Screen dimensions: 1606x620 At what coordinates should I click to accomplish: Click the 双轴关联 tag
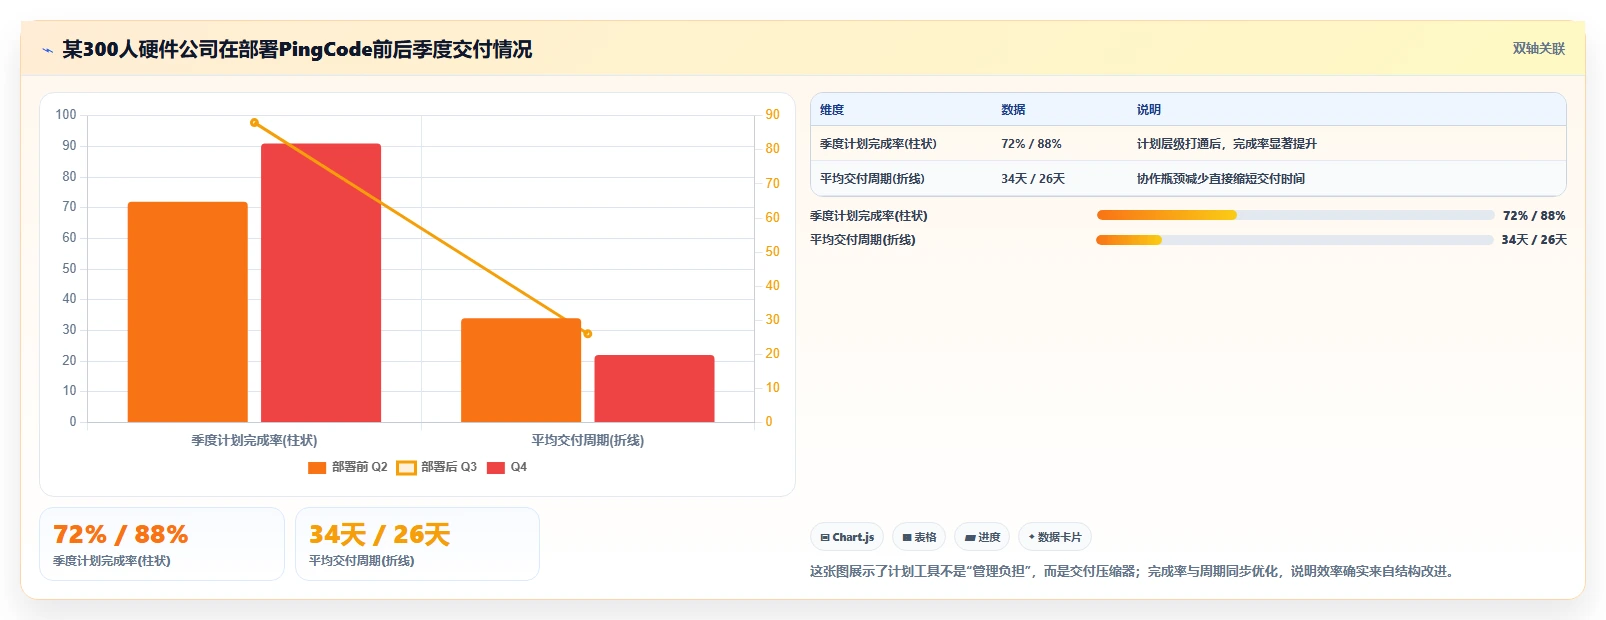click(1538, 49)
